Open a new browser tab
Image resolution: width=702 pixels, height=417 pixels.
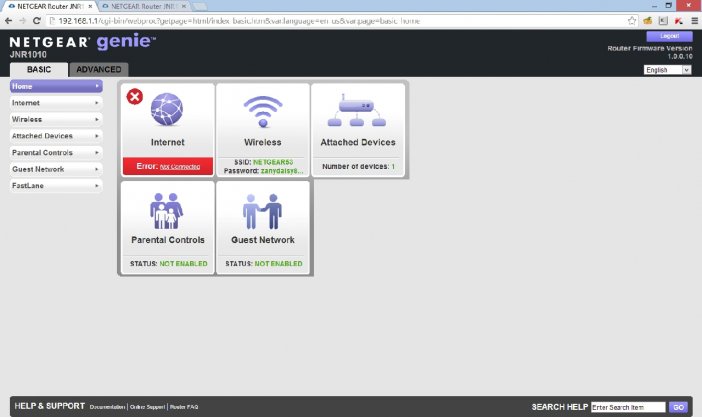pyautogui.click(x=199, y=7)
